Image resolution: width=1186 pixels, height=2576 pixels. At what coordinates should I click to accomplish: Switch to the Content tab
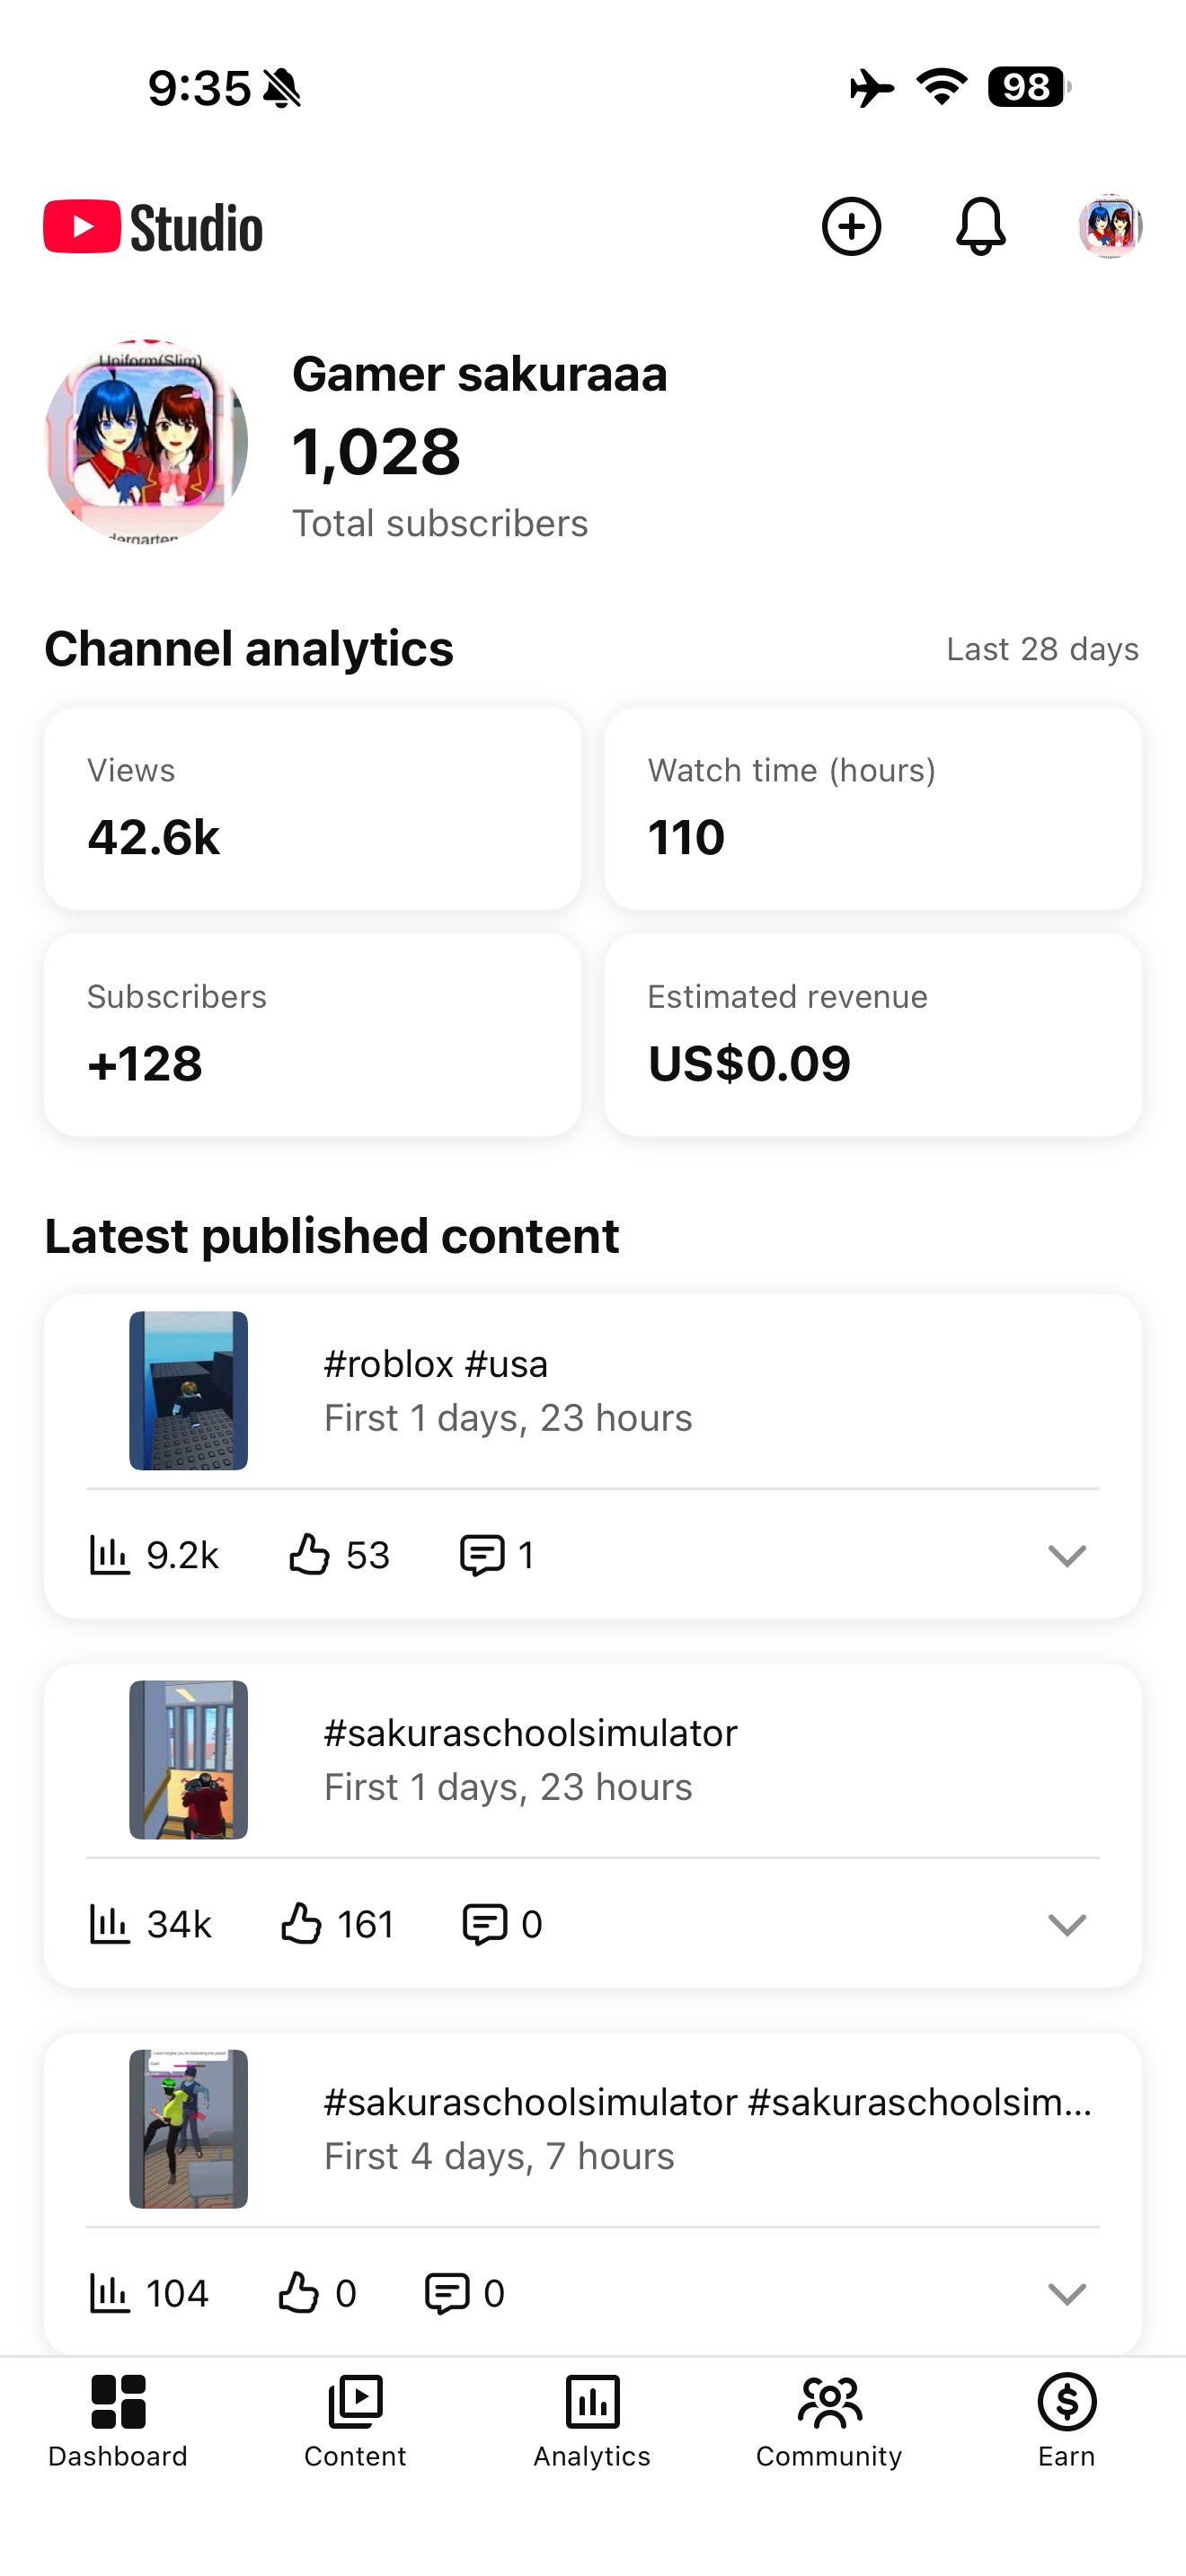[x=355, y=2420]
